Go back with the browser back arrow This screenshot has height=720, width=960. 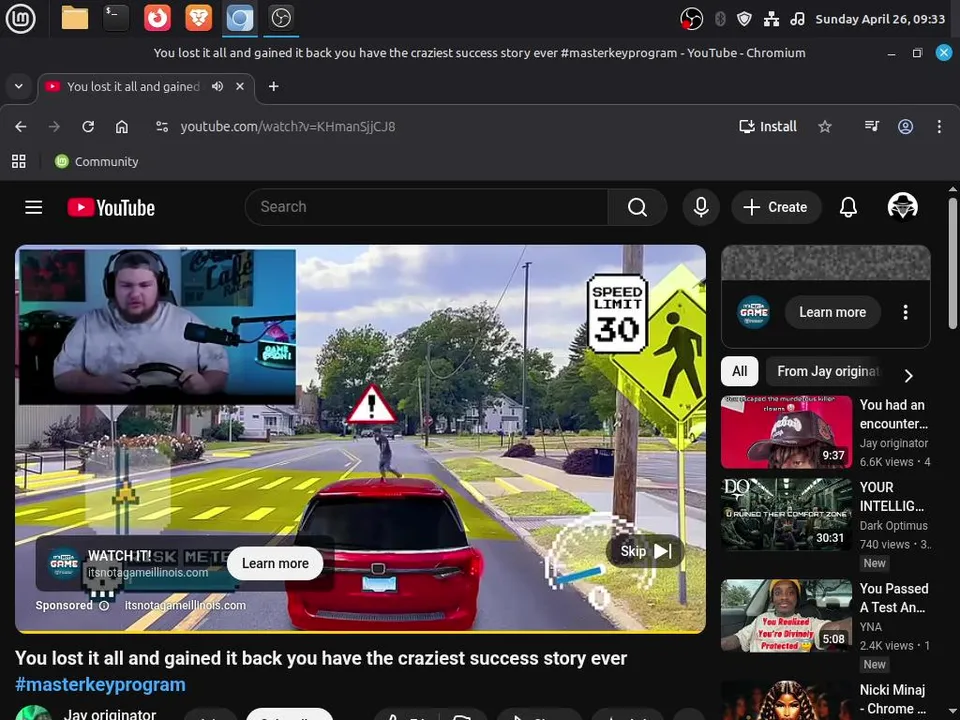click(x=21, y=127)
